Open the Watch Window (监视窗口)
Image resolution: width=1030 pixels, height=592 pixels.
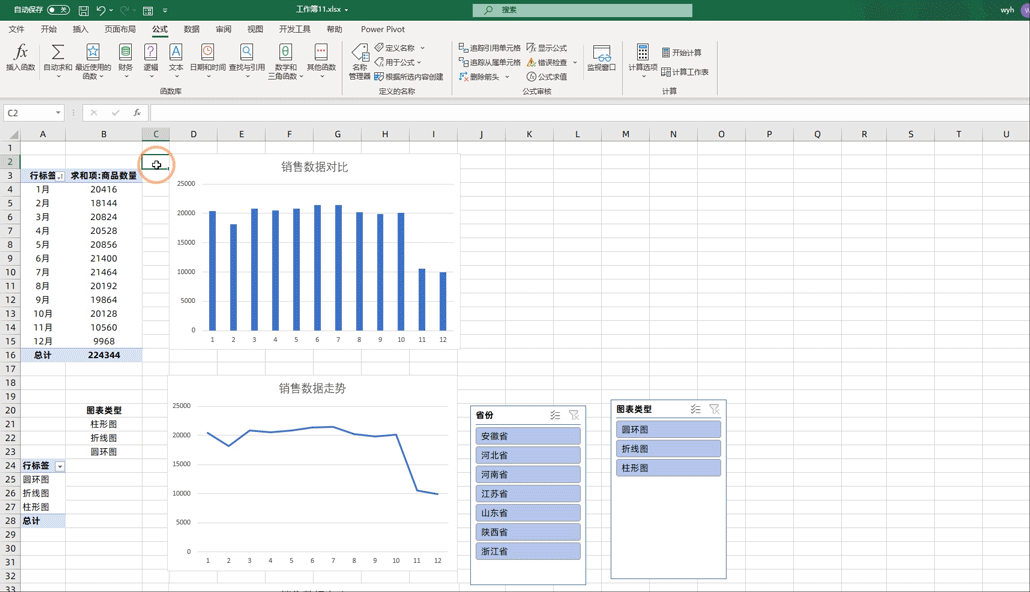click(x=601, y=58)
